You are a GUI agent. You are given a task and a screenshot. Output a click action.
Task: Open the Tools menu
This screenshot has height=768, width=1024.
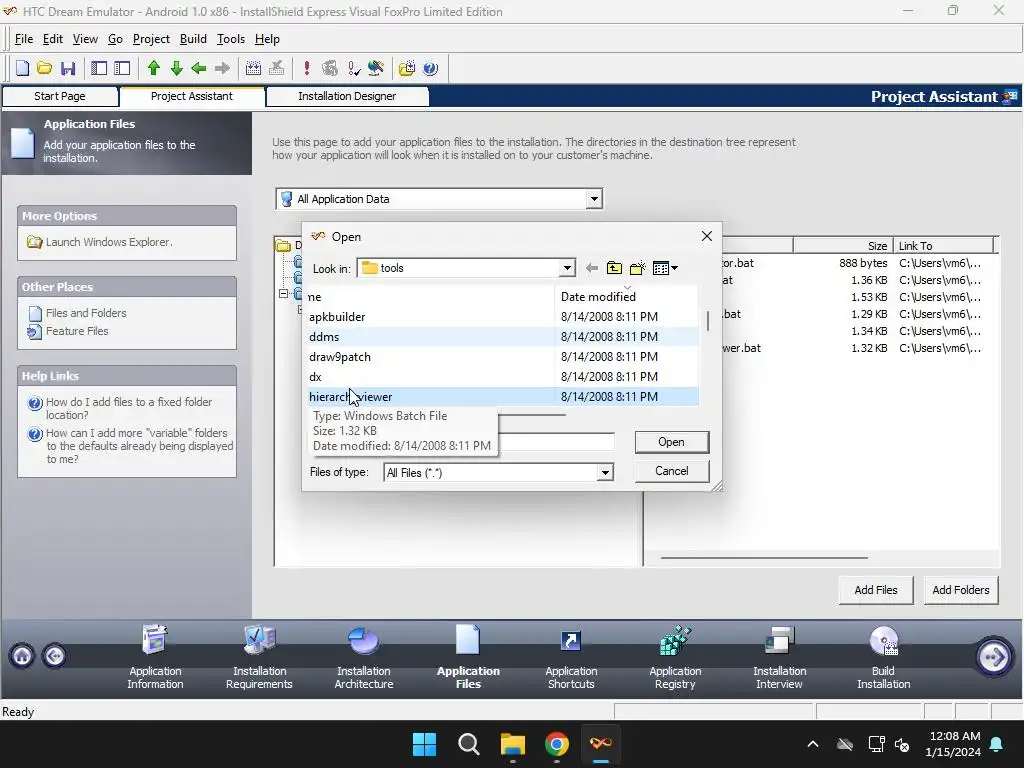231,39
